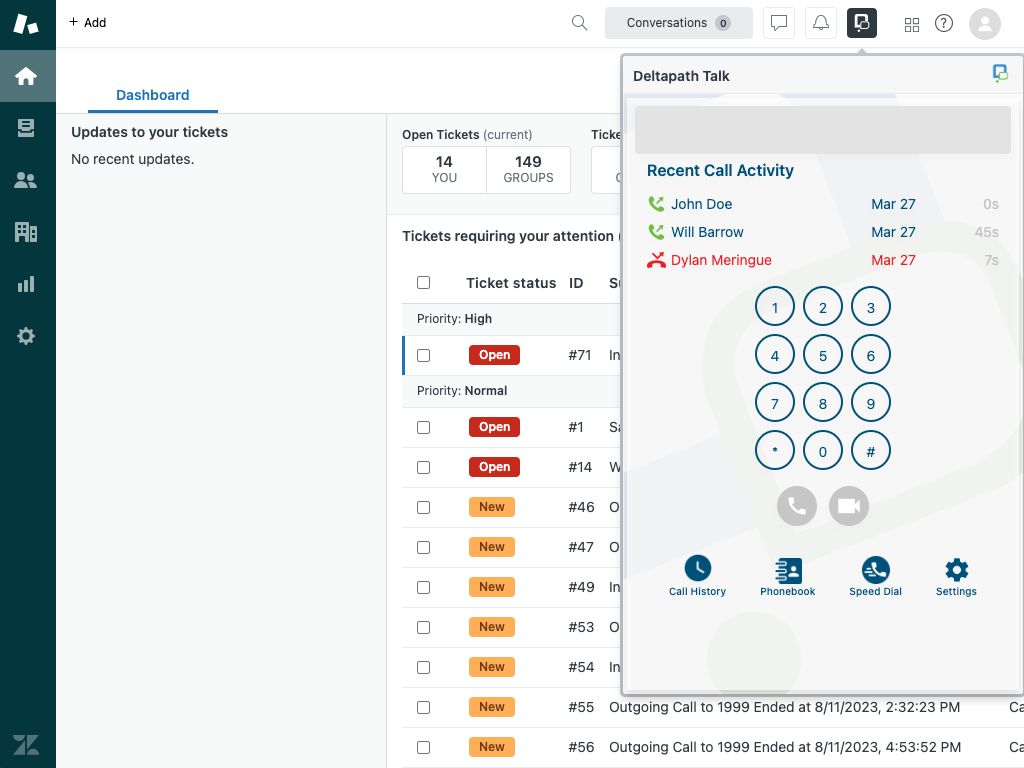Go to Reporting in the left sidebar
1024x768 pixels.
click(27, 284)
